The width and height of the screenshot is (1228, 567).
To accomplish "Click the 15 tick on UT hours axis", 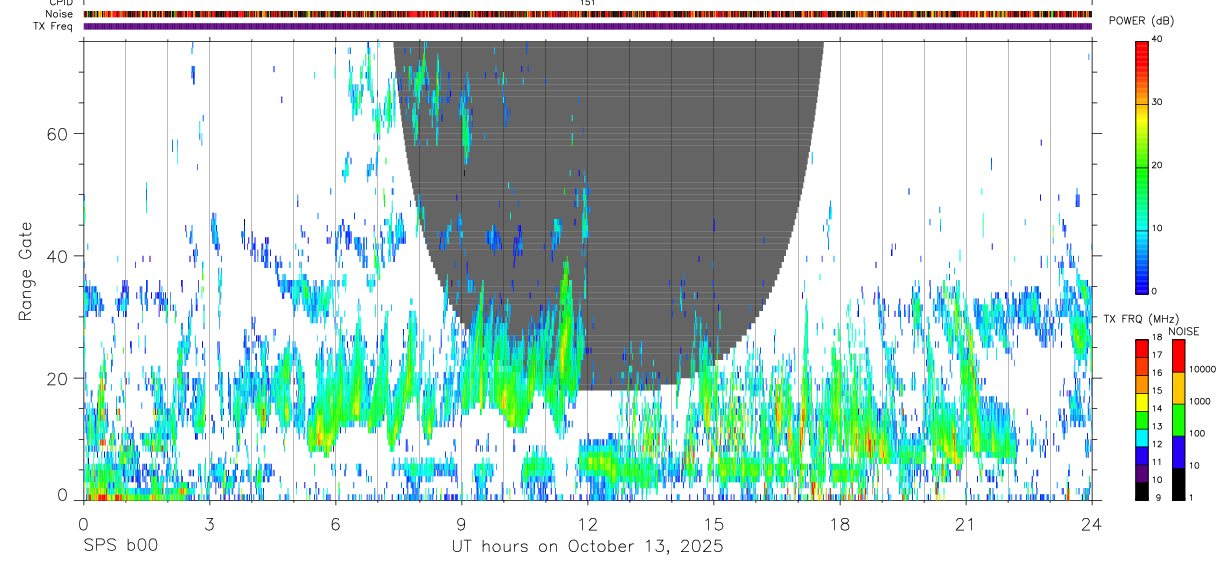I will pyautogui.click(x=713, y=523).
